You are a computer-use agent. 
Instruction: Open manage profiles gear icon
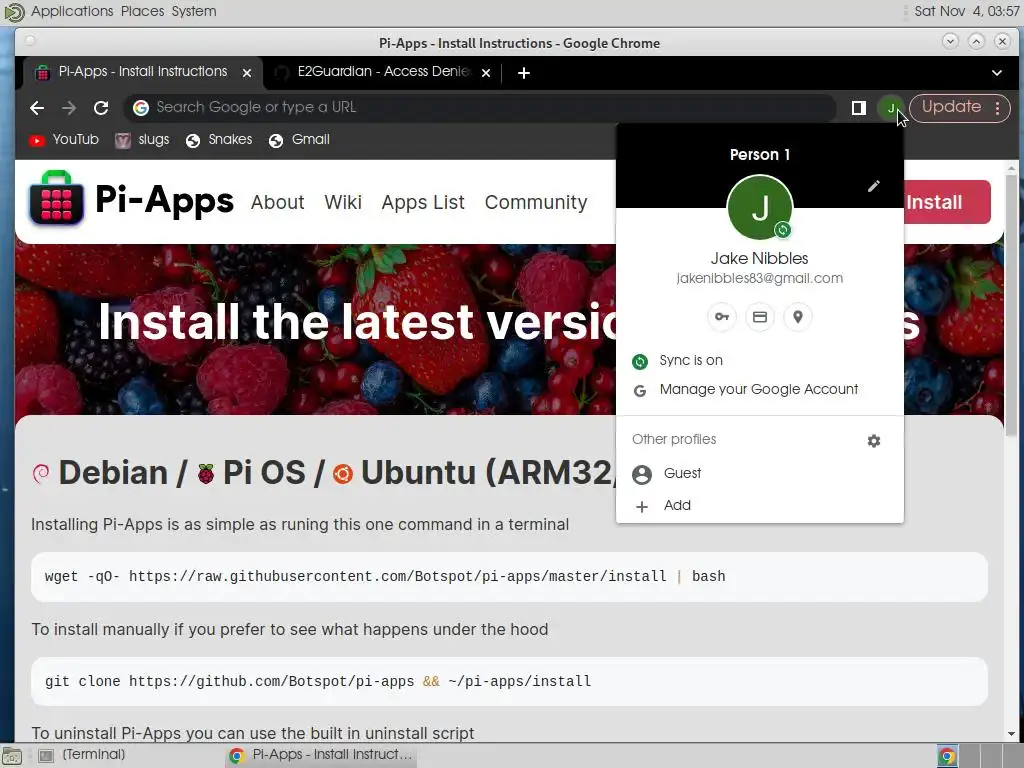point(874,441)
